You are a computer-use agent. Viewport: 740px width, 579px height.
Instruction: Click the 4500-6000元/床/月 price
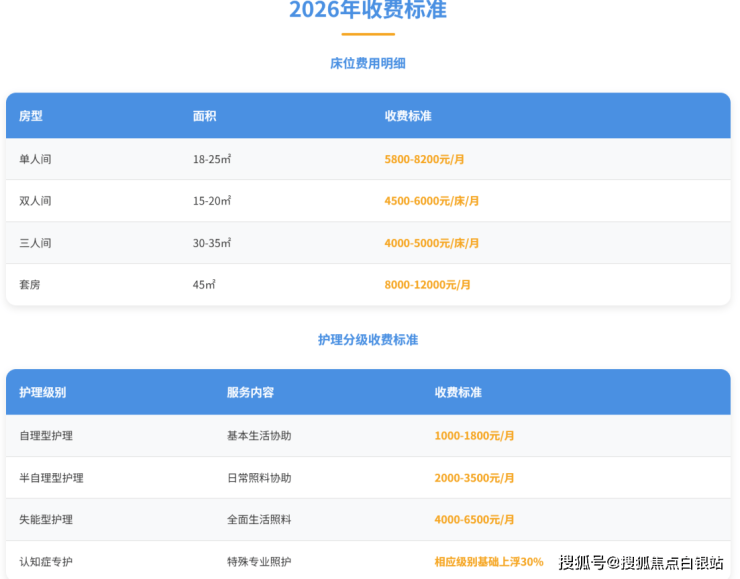point(432,201)
